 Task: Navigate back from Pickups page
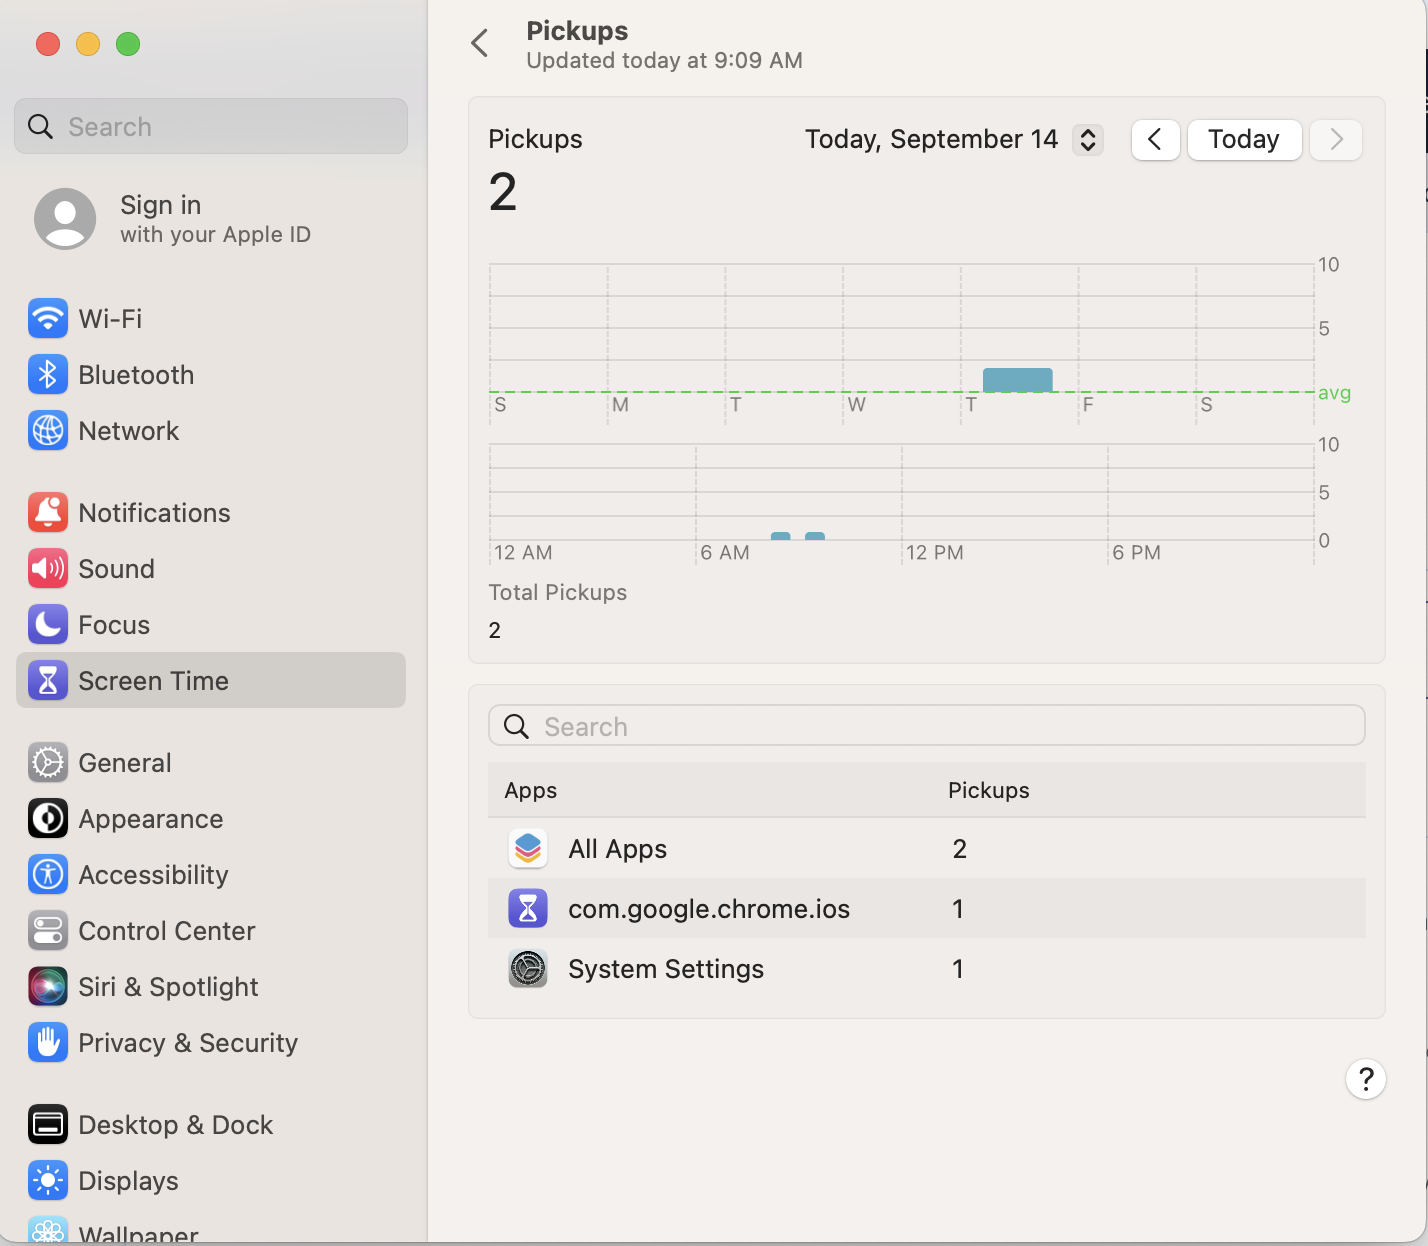tap(480, 43)
